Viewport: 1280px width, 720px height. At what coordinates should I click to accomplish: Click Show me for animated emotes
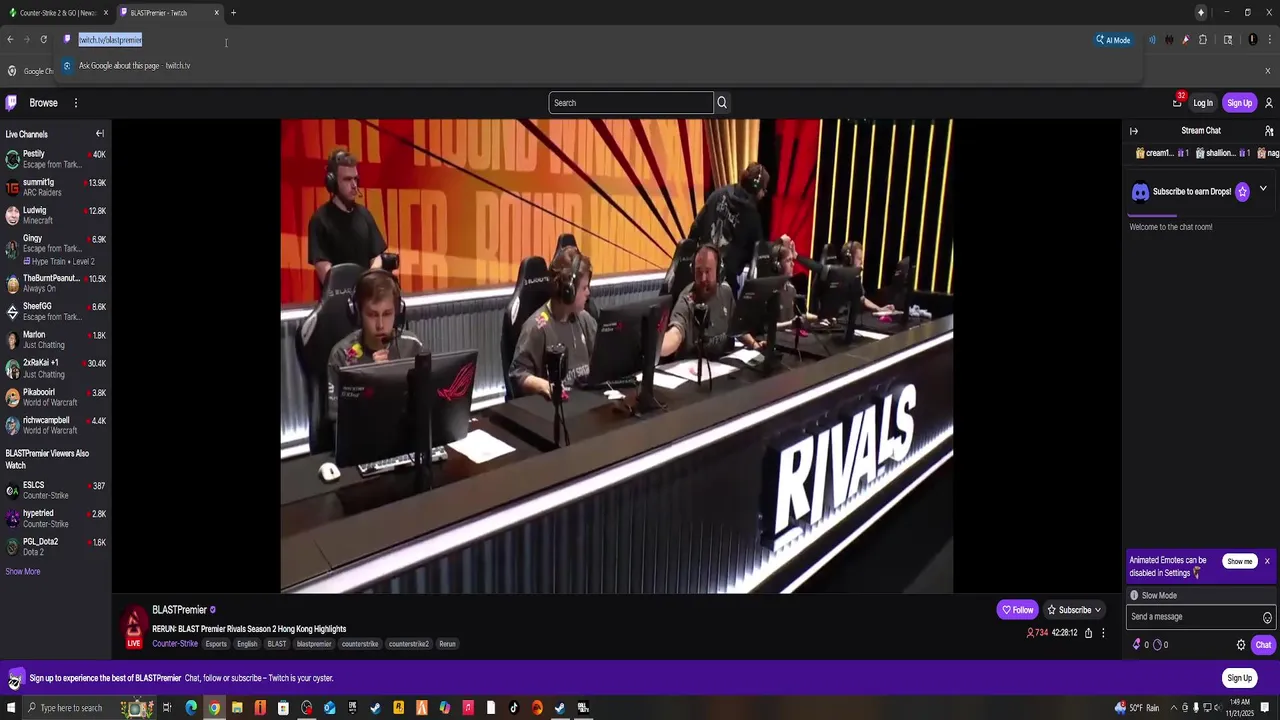tap(1239, 562)
